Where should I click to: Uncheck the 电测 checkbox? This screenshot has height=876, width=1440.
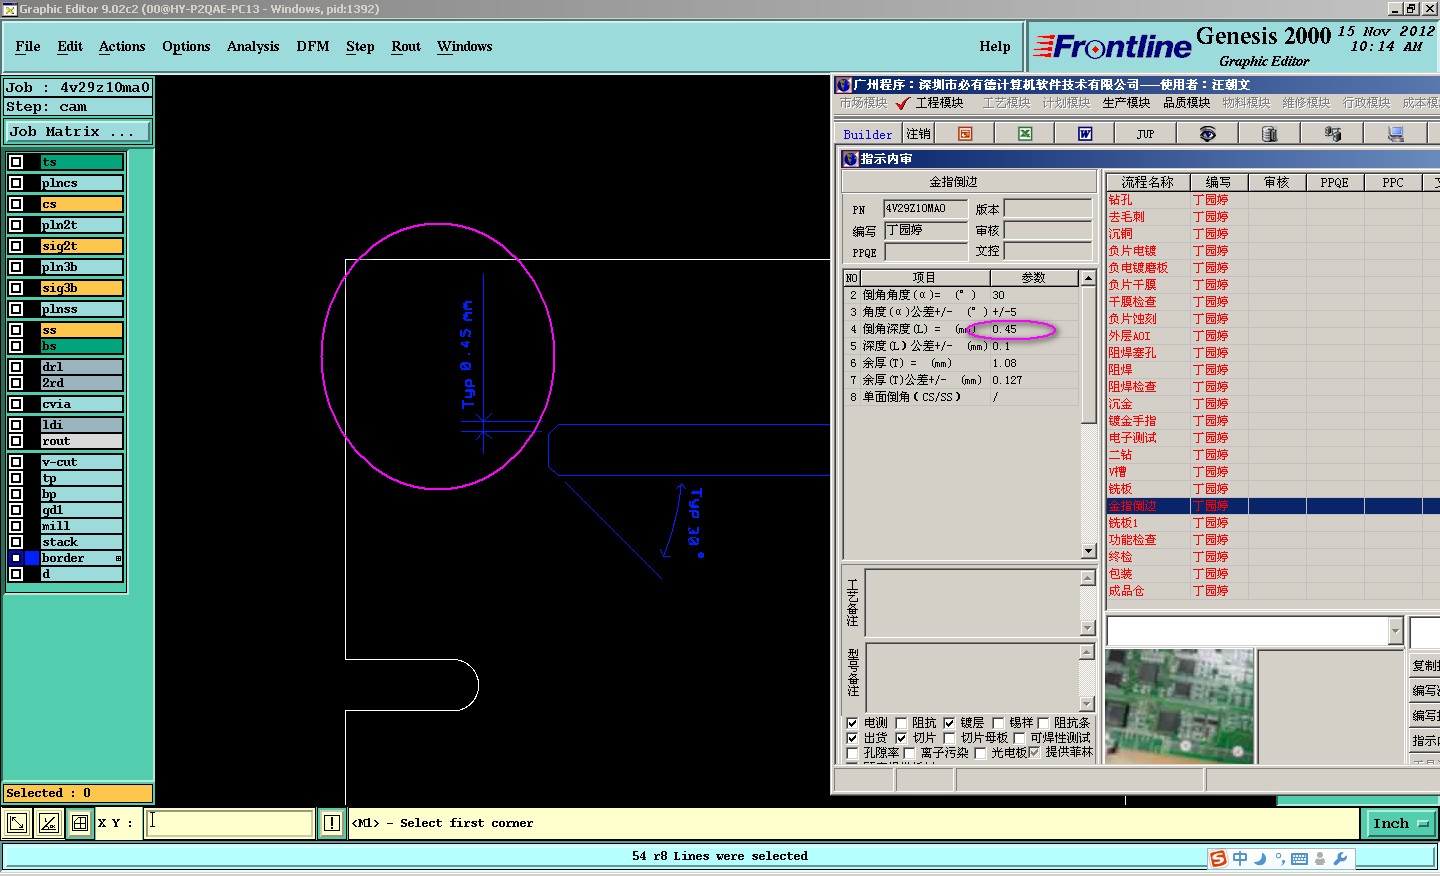(852, 723)
